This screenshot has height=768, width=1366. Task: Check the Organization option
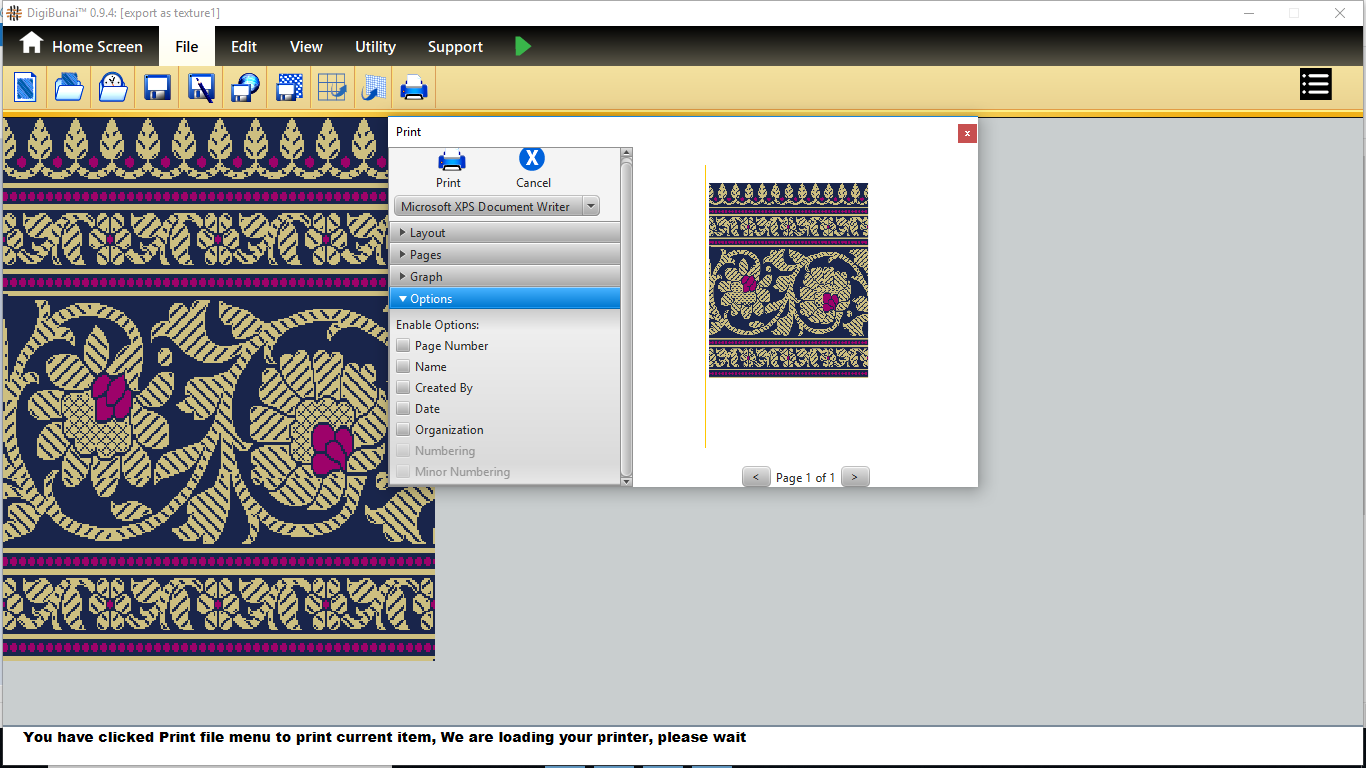pos(403,430)
